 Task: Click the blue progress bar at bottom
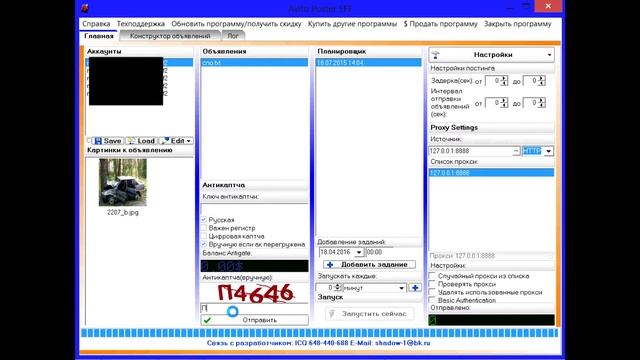pos(319,333)
